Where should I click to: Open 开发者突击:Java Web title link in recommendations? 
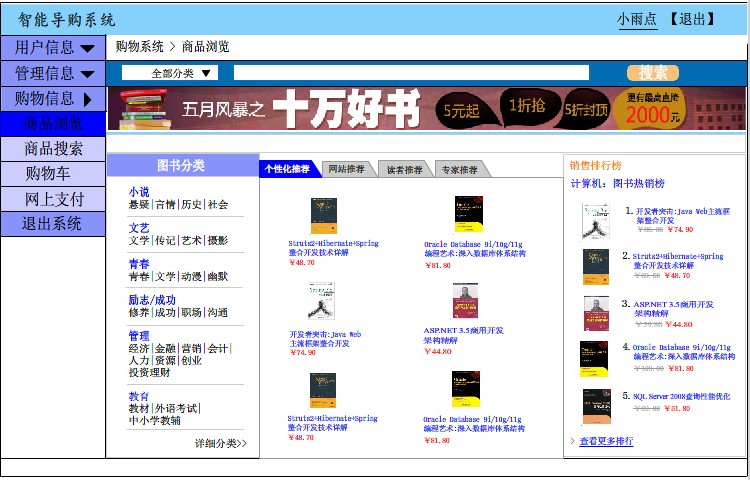(325, 339)
